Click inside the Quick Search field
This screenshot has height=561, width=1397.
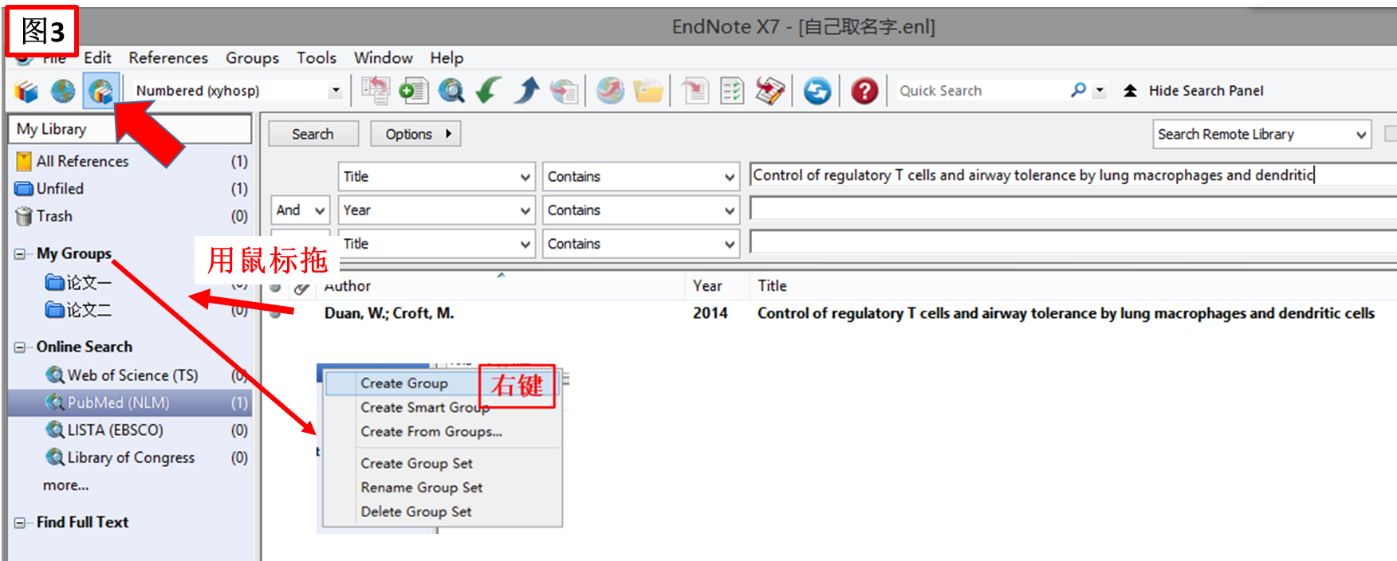click(x=980, y=91)
